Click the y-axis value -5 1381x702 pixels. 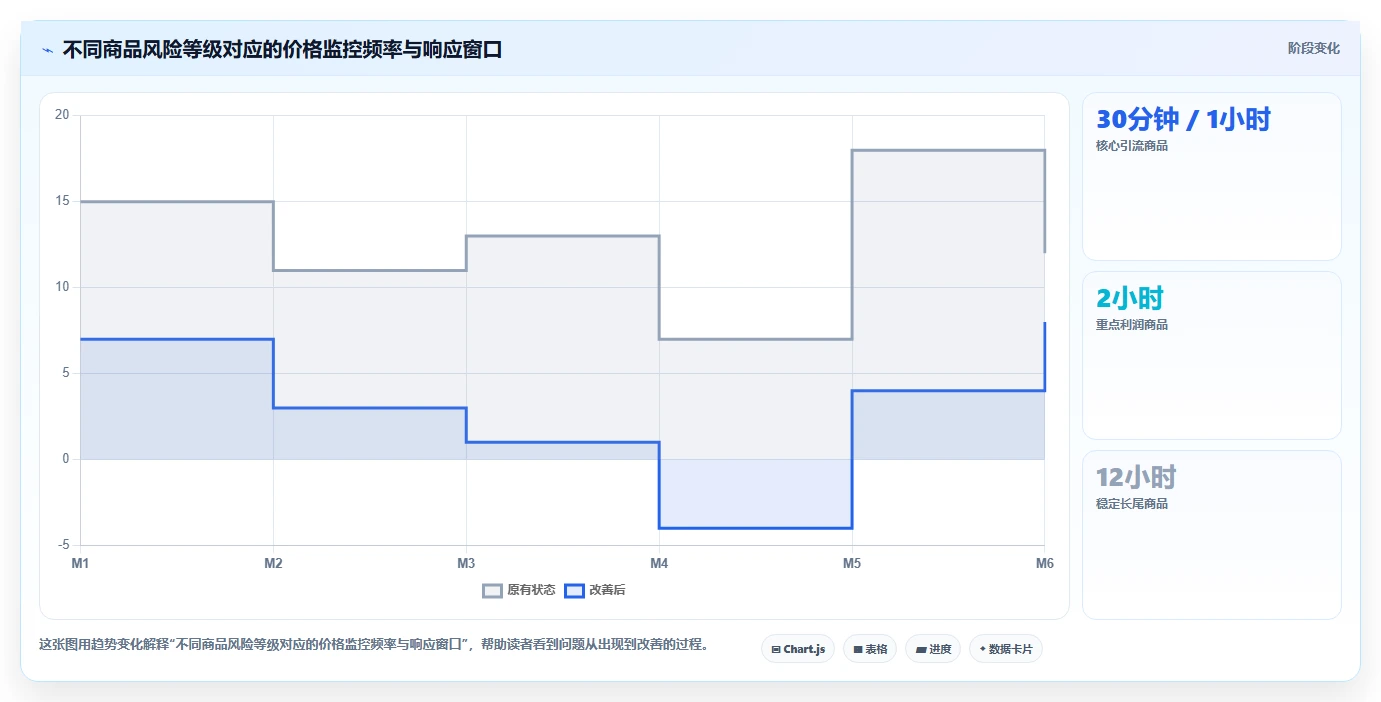(63, 545)
